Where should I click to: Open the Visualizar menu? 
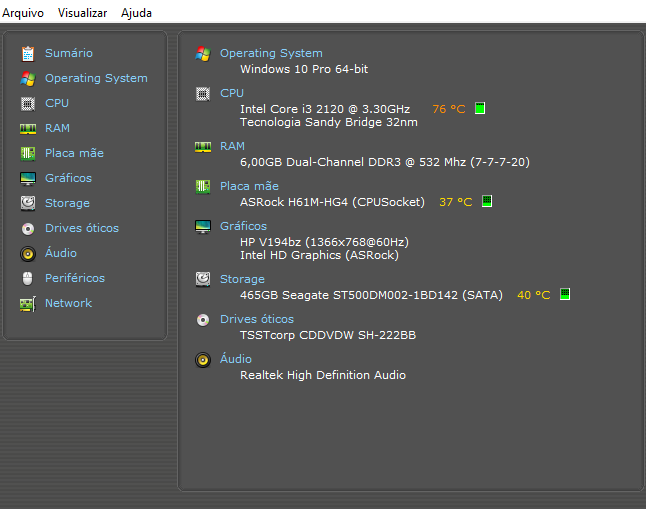(x=82, y=13)
